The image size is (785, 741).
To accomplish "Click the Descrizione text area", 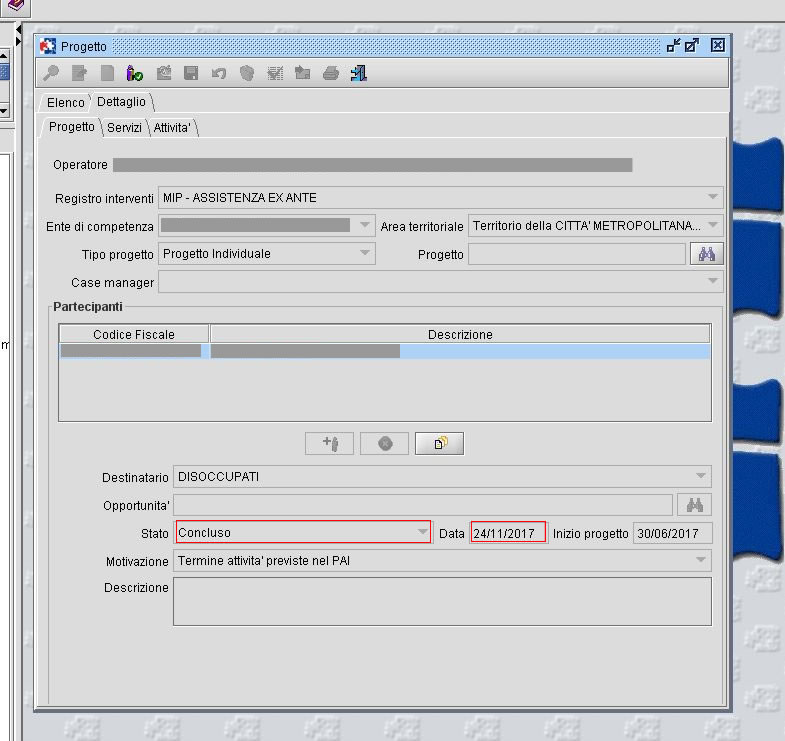I will pyautogui.click(x=442, y=602).
